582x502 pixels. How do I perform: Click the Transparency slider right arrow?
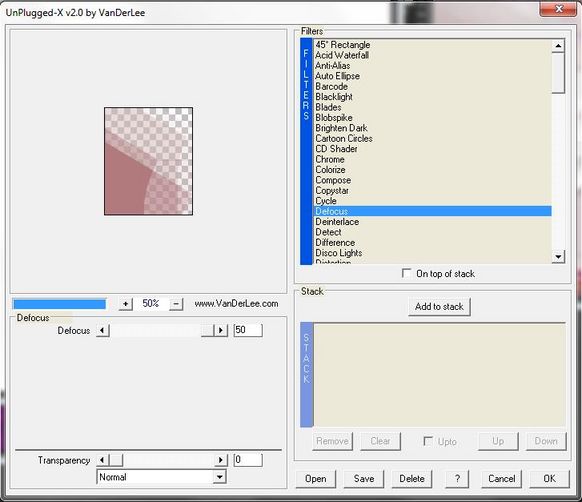[x=221, y=460]
